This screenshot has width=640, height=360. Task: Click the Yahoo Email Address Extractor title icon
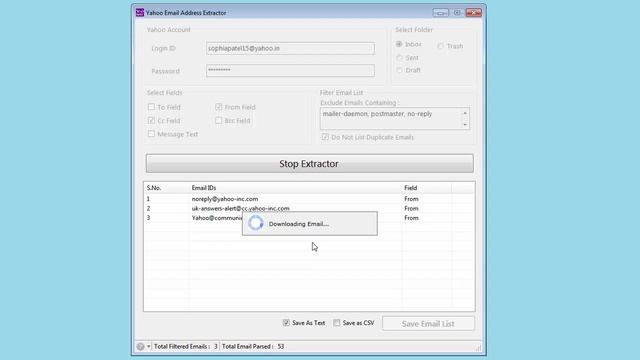click(140, 13)
